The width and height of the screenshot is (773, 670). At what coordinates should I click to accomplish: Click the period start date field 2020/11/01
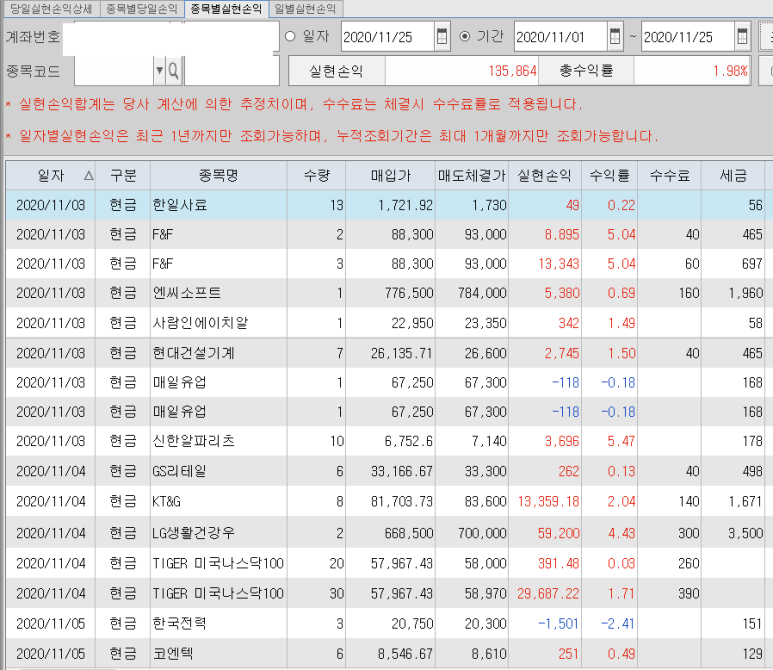pyautogui.click(x=561, y=36)
